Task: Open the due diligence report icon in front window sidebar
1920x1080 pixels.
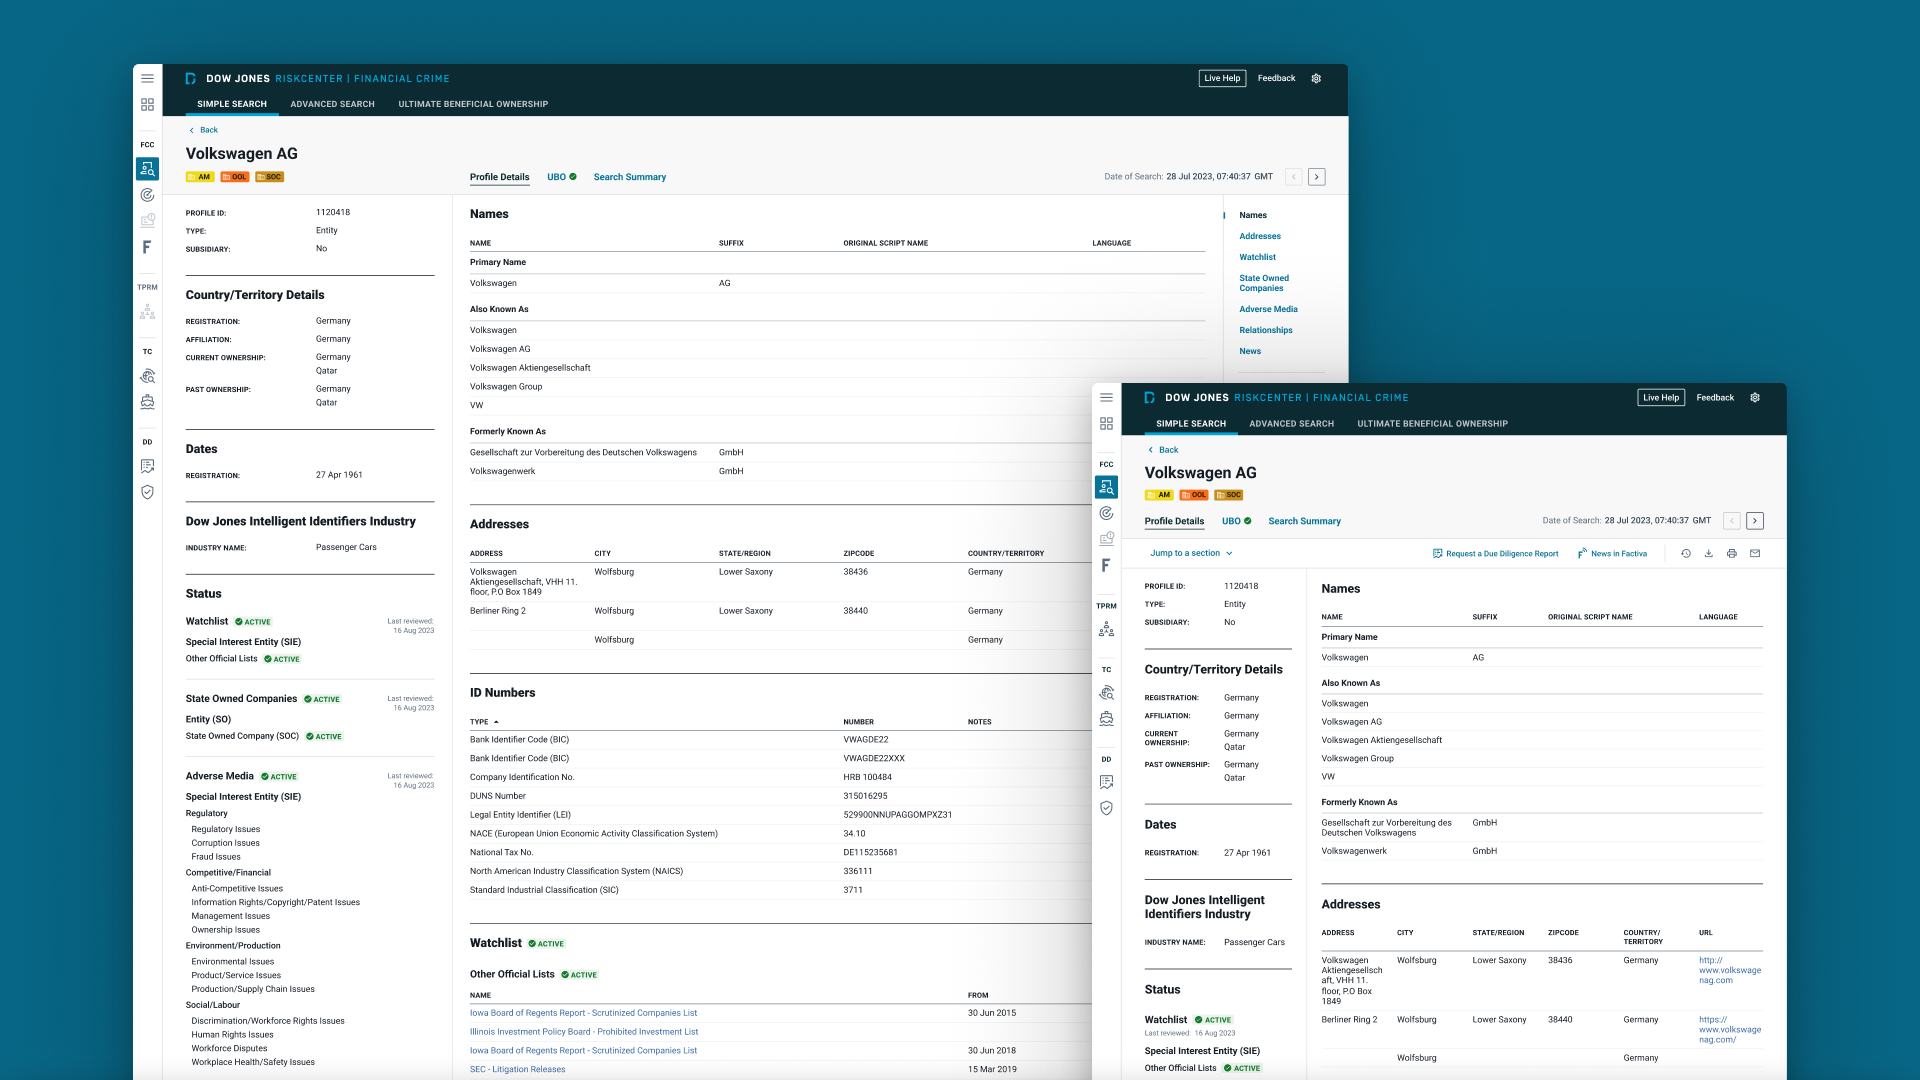Action: (x=1106, y=782)
